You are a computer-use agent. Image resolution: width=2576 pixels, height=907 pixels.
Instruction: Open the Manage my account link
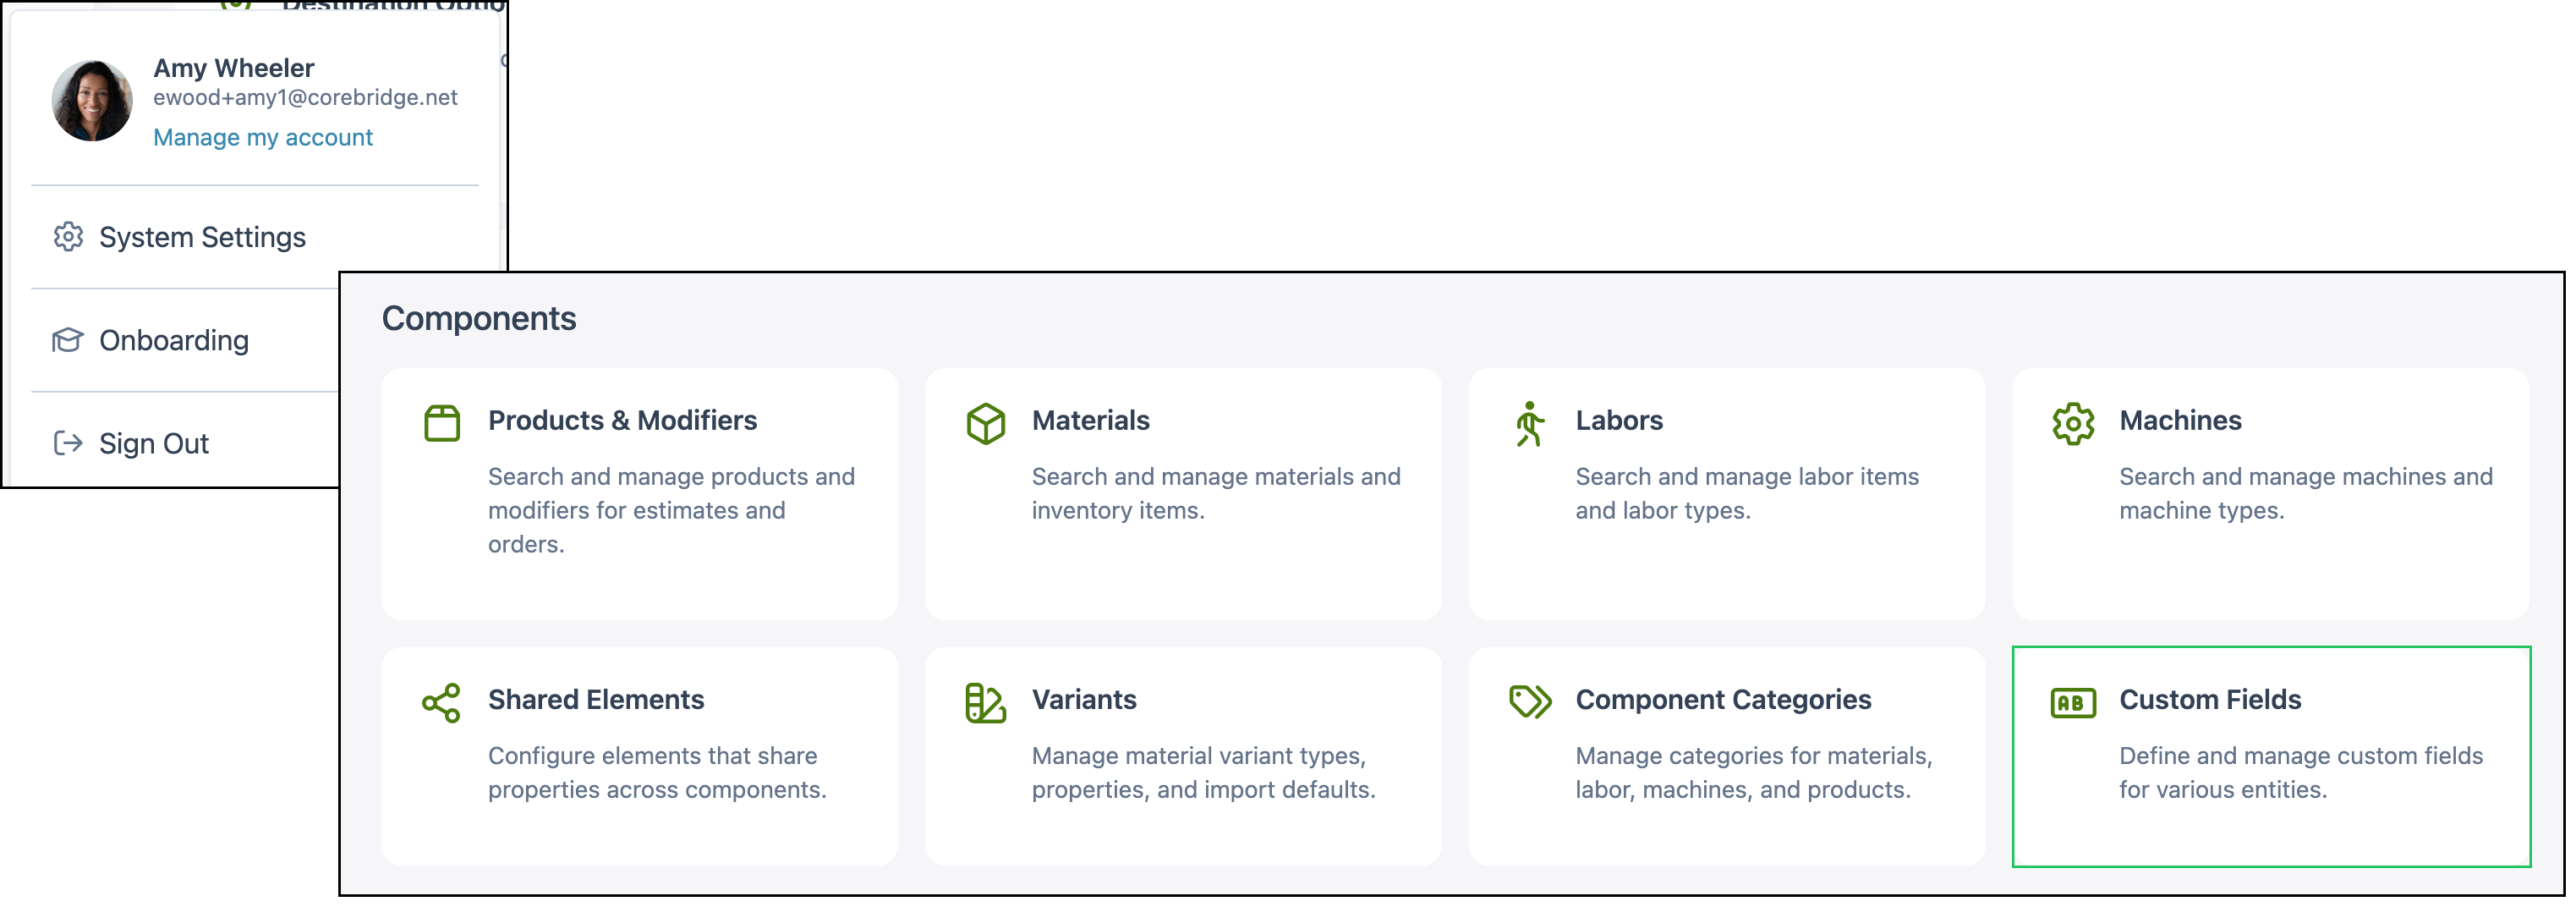(x=262, y=137)
